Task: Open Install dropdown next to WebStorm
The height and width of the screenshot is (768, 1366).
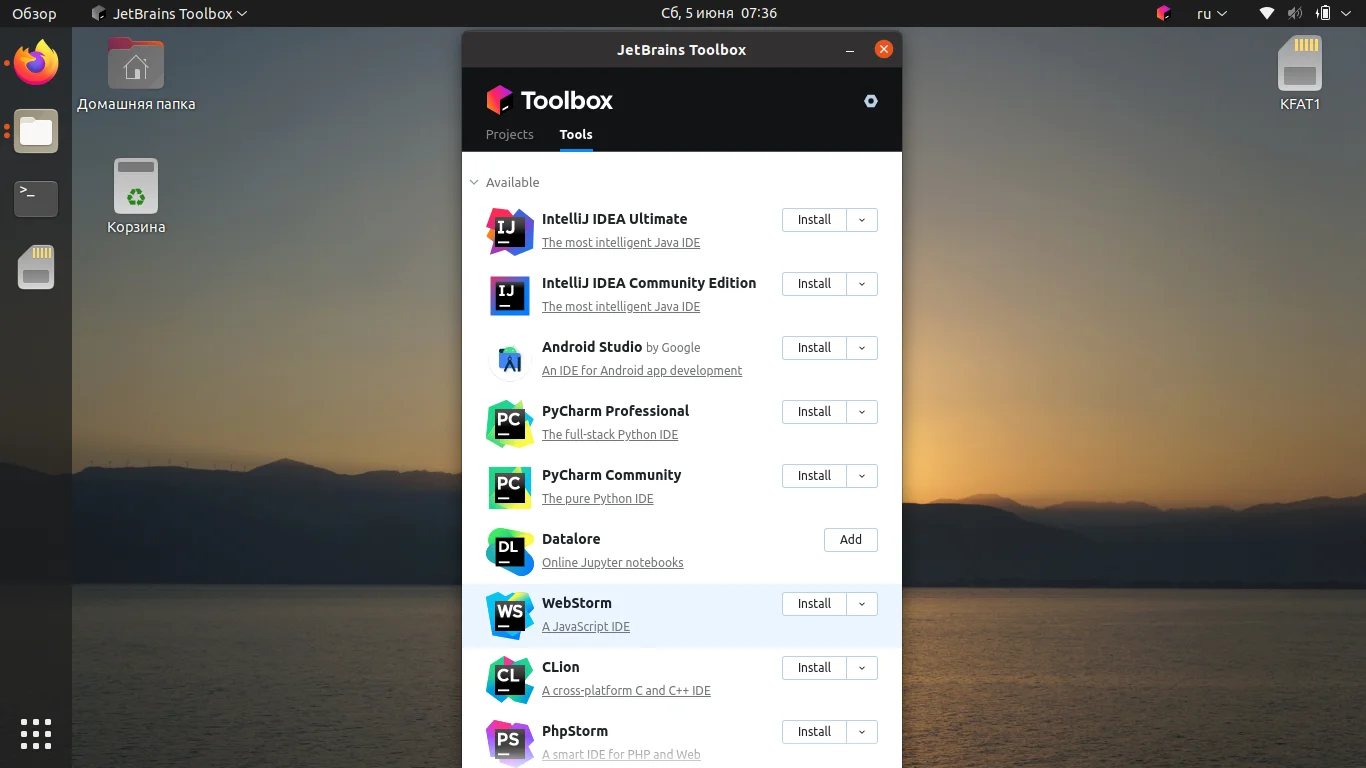Action: click(x=862, y=604)
